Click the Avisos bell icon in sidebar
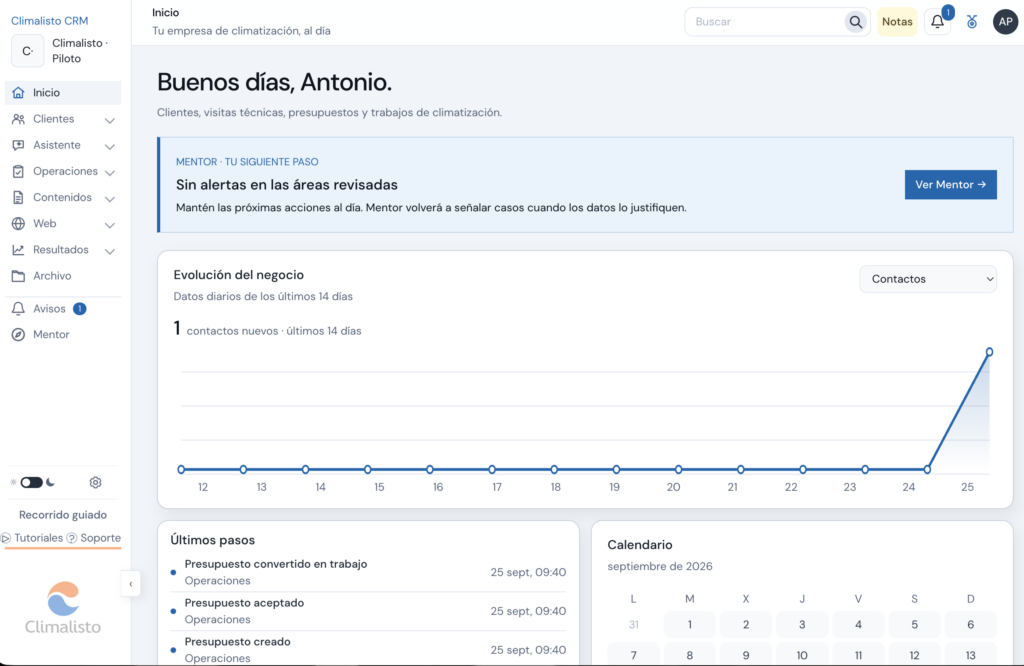The width and height of the screenshot is (1024, 666). point(18,308)
